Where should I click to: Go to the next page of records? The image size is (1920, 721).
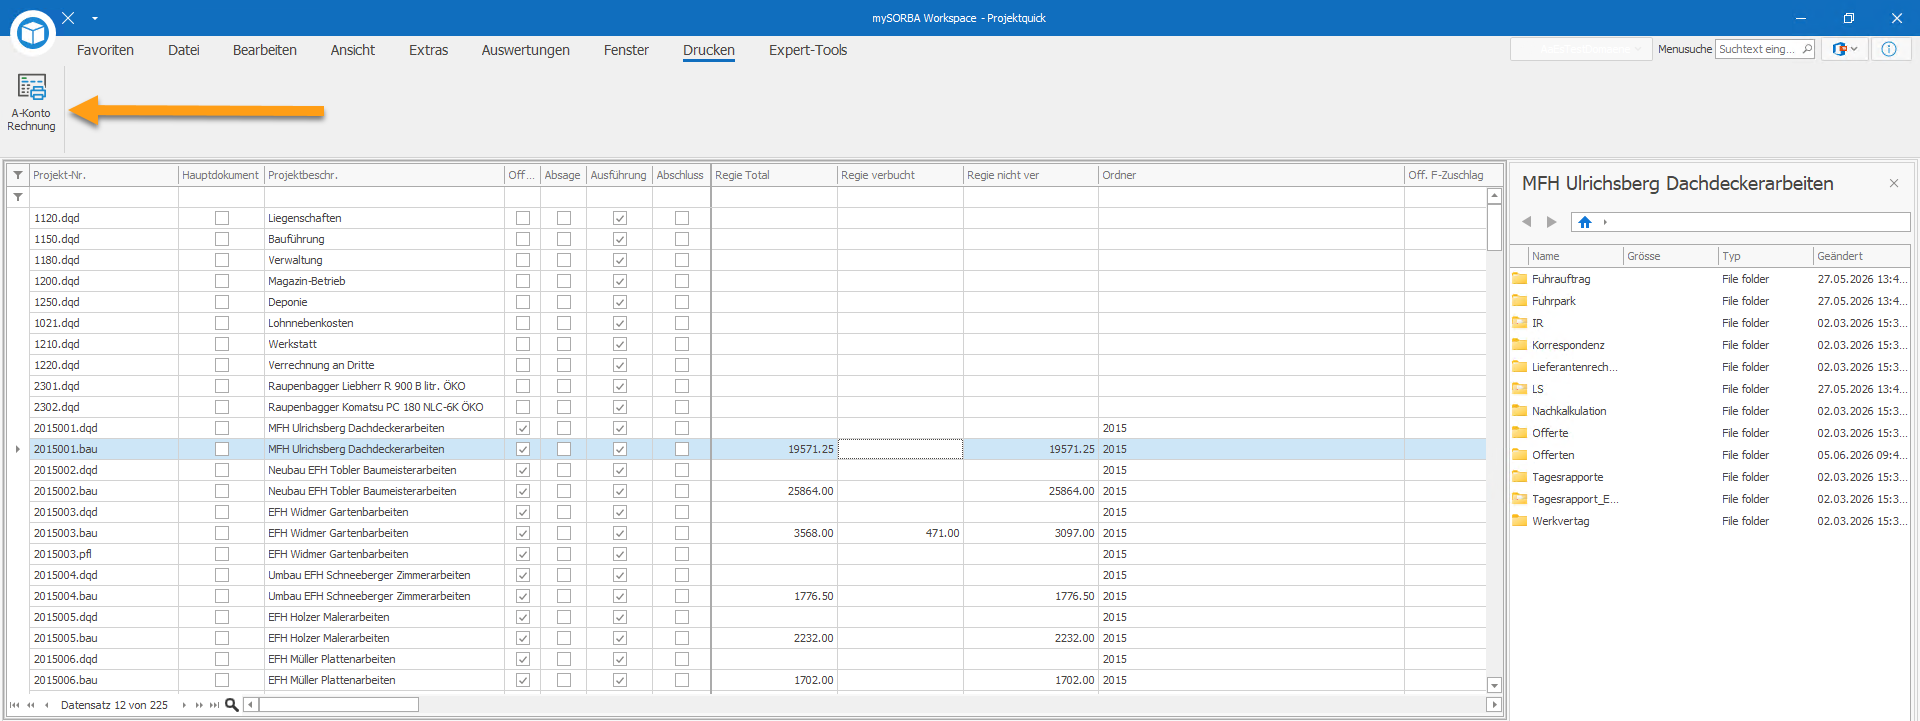199,705
